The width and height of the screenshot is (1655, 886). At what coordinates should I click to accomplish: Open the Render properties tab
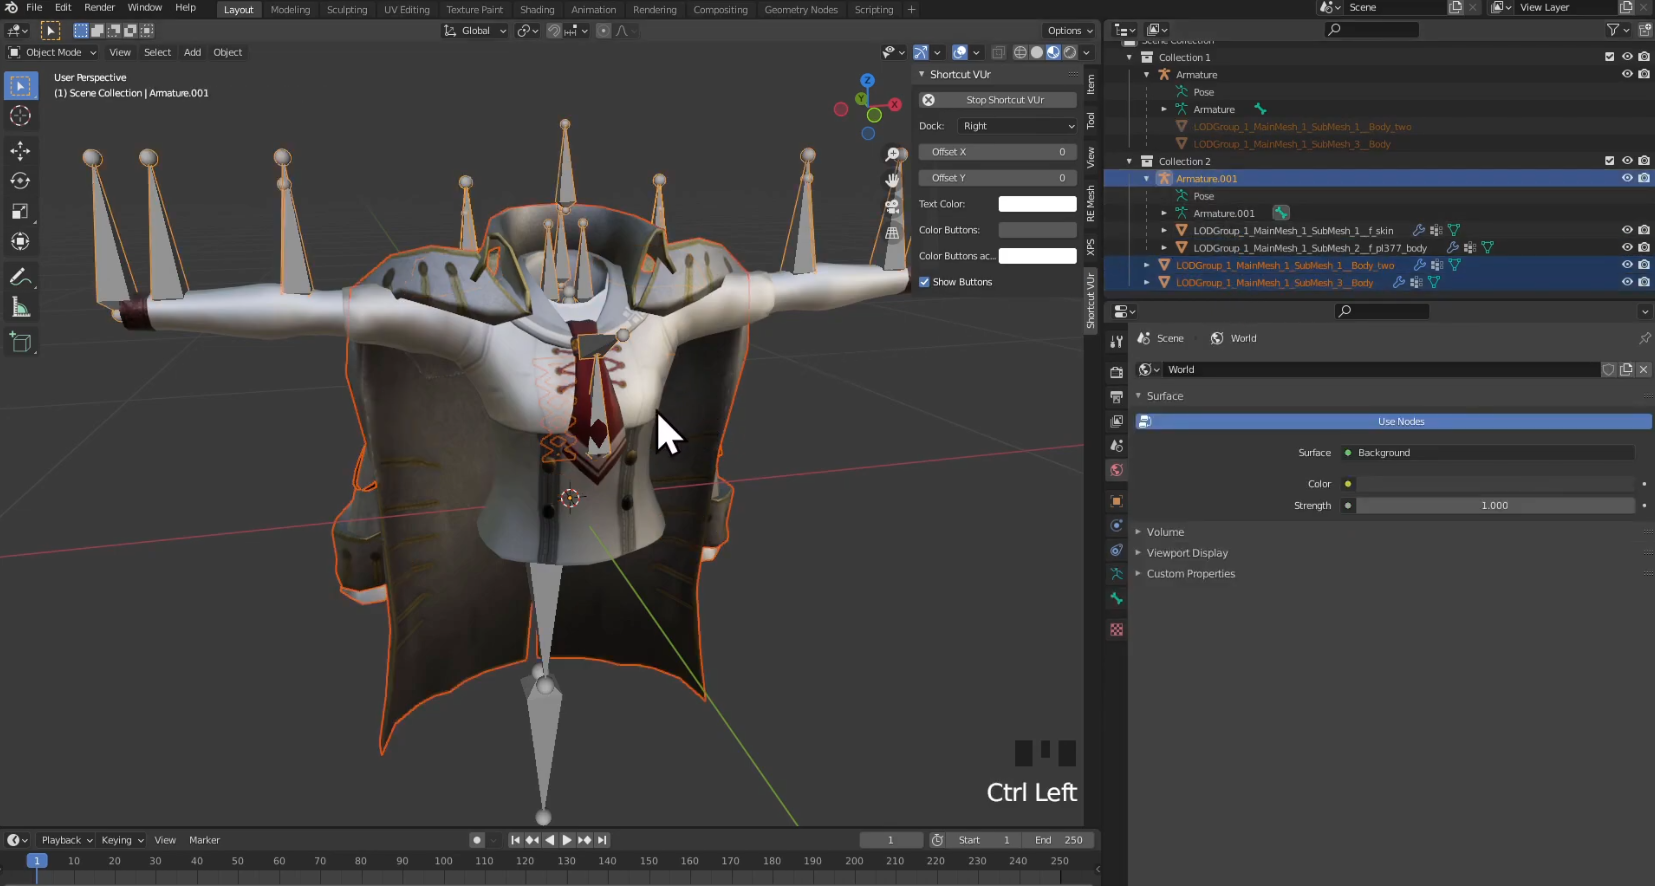(1116, 372)
